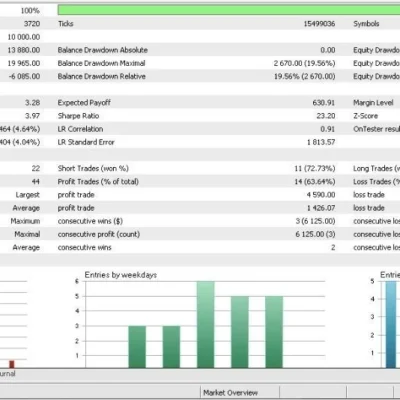Click the green 100% progress bar
The height and width of the screenshot is (400, 400).
tap(229, 10)
